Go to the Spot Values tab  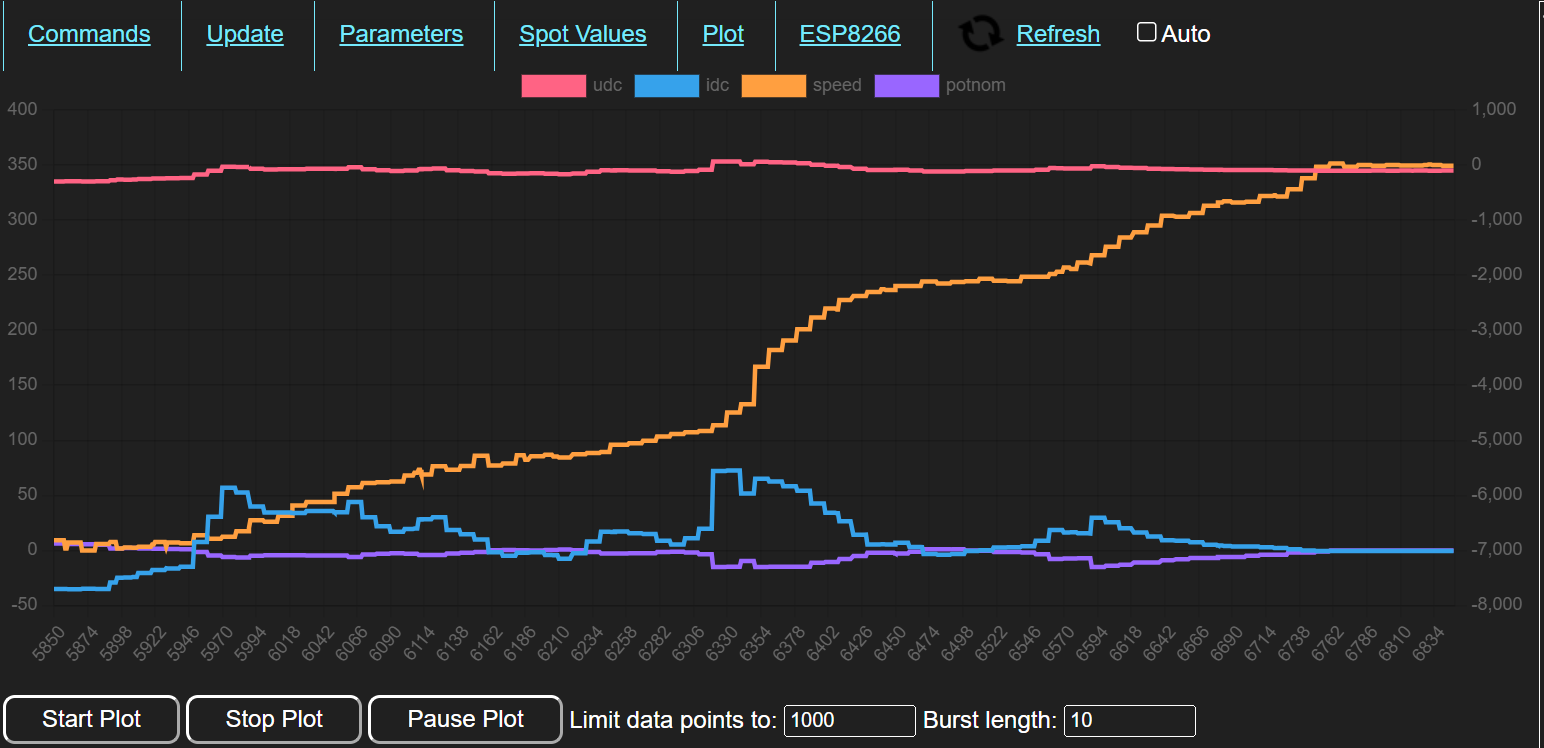[583, 34]
